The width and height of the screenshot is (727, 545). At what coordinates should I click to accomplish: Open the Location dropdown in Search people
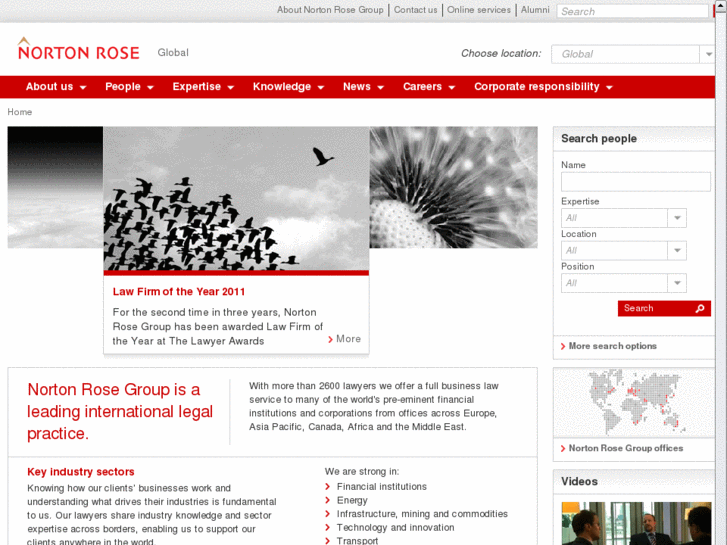[x=677, y=251]
